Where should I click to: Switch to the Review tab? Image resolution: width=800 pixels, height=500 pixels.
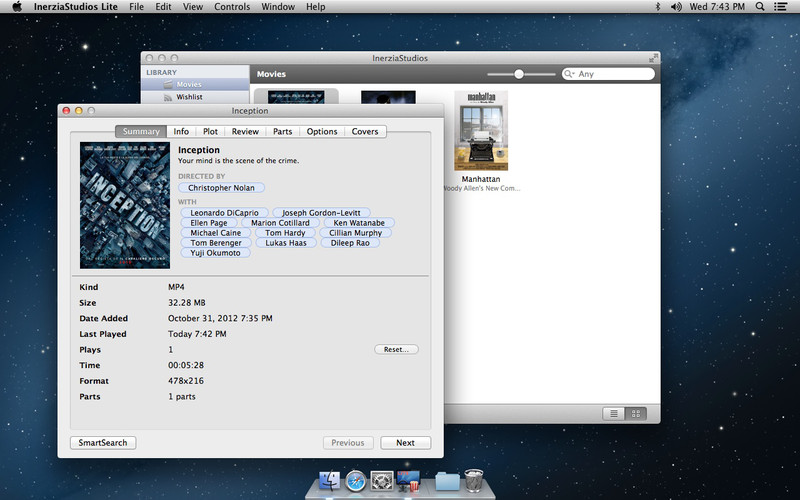(x=245, y=131)
